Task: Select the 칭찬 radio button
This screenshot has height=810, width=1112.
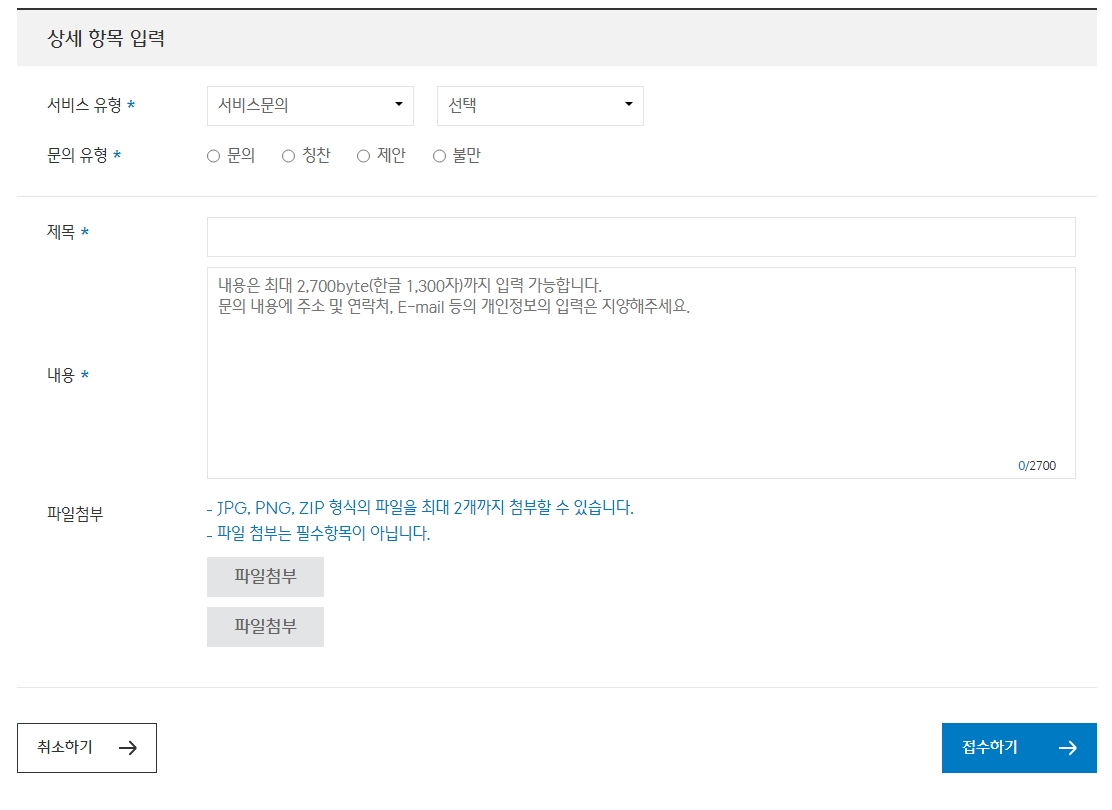Action: point(288,155)
